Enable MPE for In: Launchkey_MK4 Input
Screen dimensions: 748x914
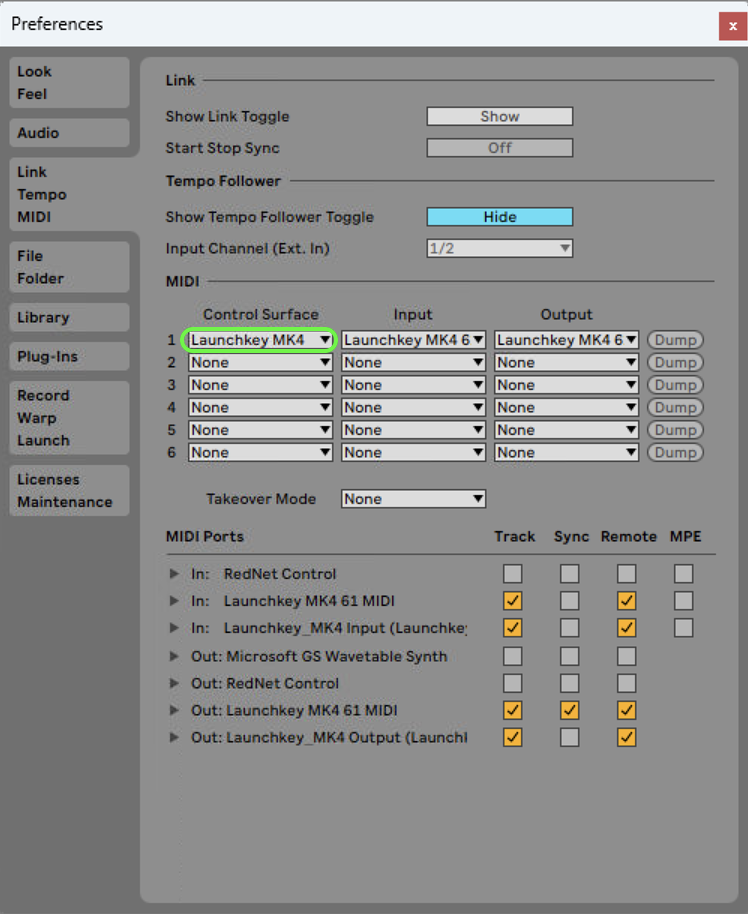683,628
